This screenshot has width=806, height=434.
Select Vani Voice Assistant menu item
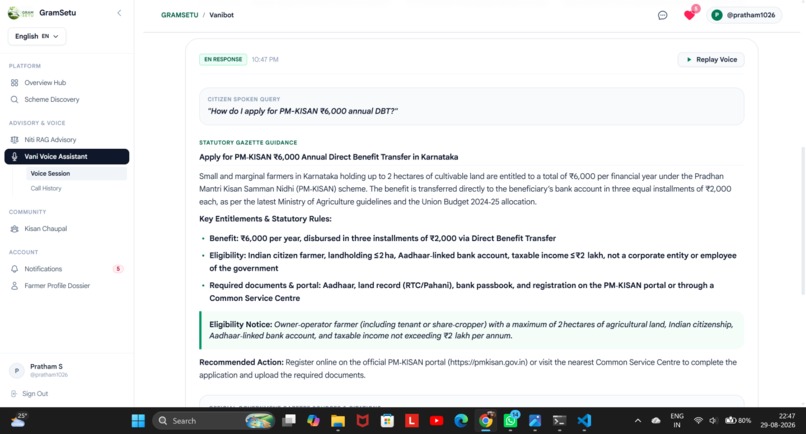[x=67, y=156]
